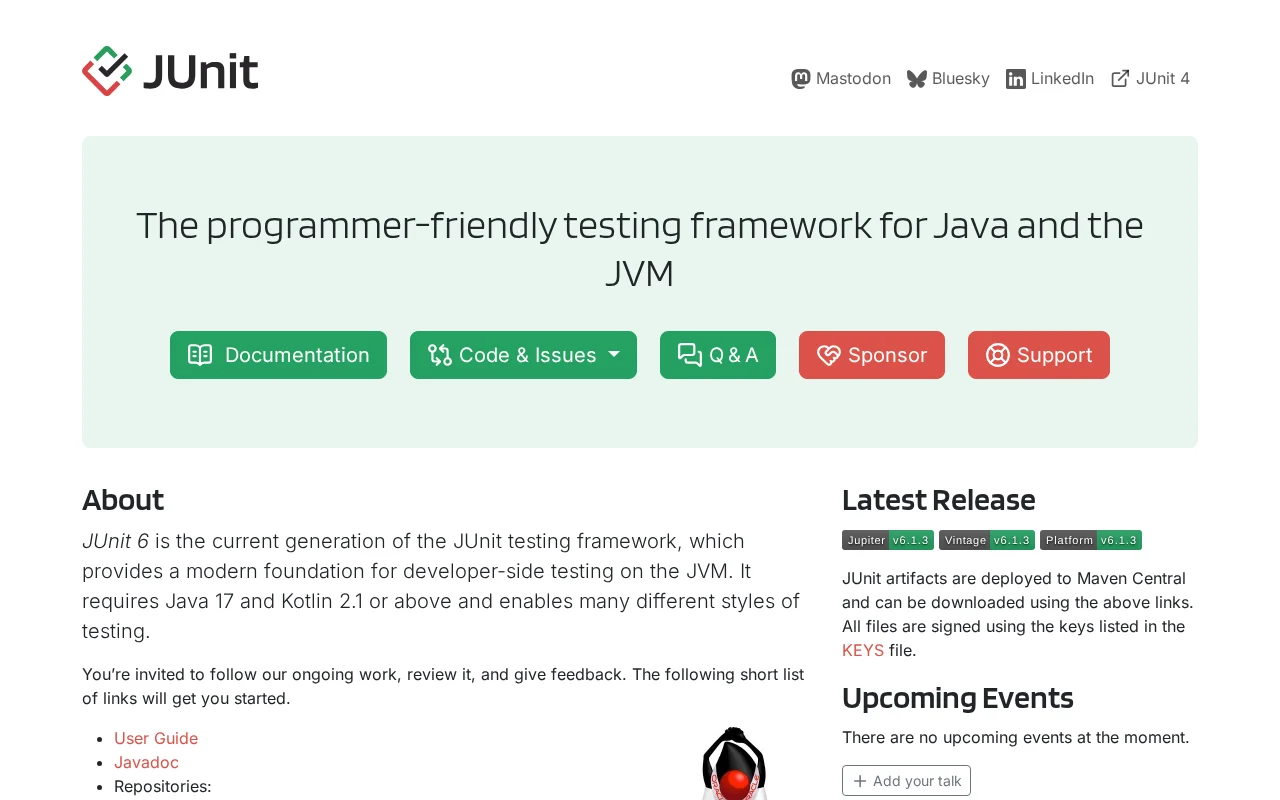Viewport: 1280px width, 800px height.
Task: Open the Javadoc link
Action: pos(146,762)
